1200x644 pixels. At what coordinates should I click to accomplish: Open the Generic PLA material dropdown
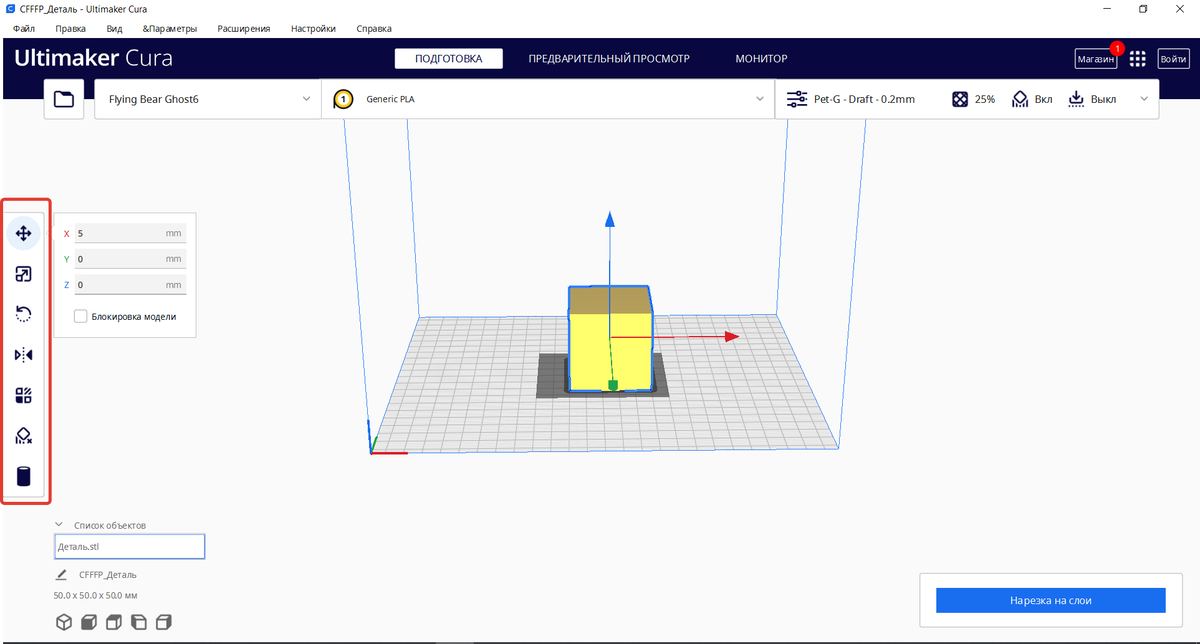click(x=548, y=99)
